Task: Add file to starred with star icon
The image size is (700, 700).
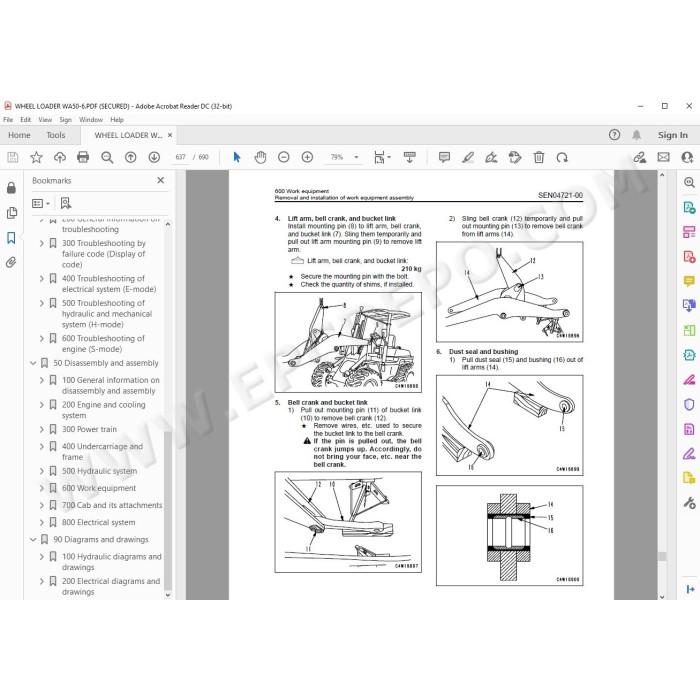Action: (36, 157)
